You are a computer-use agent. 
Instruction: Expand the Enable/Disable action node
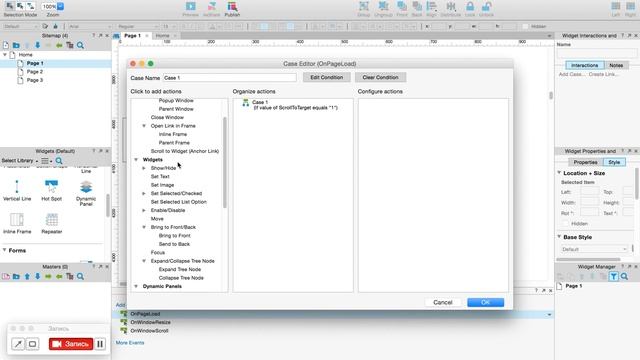(x=144, y=210)
